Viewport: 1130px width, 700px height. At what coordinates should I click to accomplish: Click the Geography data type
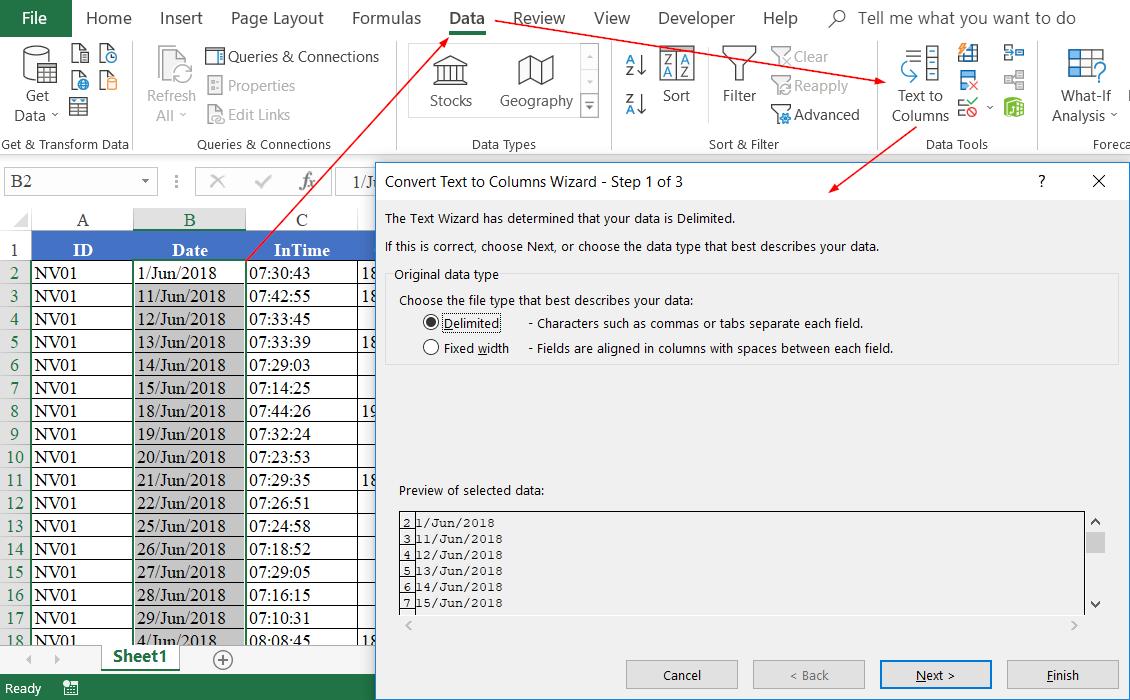click(x=536, y=82)
